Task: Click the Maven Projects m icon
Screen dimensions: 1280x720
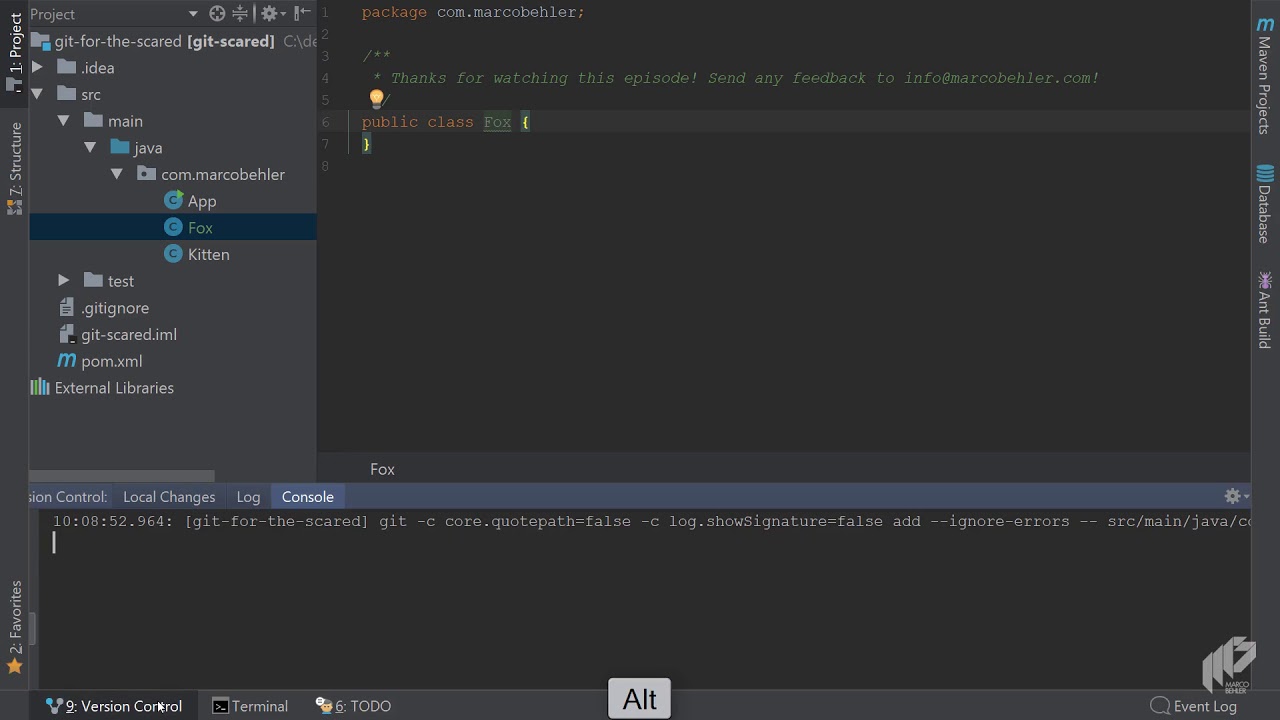Action: pos(1265,24)
